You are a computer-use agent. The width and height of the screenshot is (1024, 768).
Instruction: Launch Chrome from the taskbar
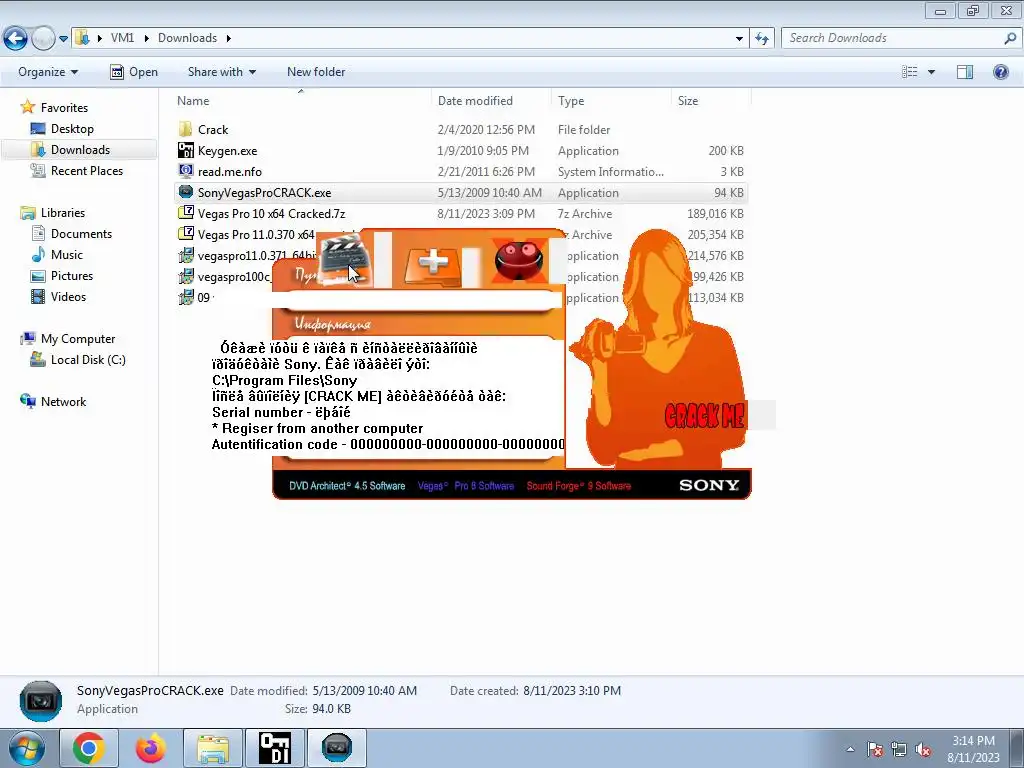pos(89,748)
